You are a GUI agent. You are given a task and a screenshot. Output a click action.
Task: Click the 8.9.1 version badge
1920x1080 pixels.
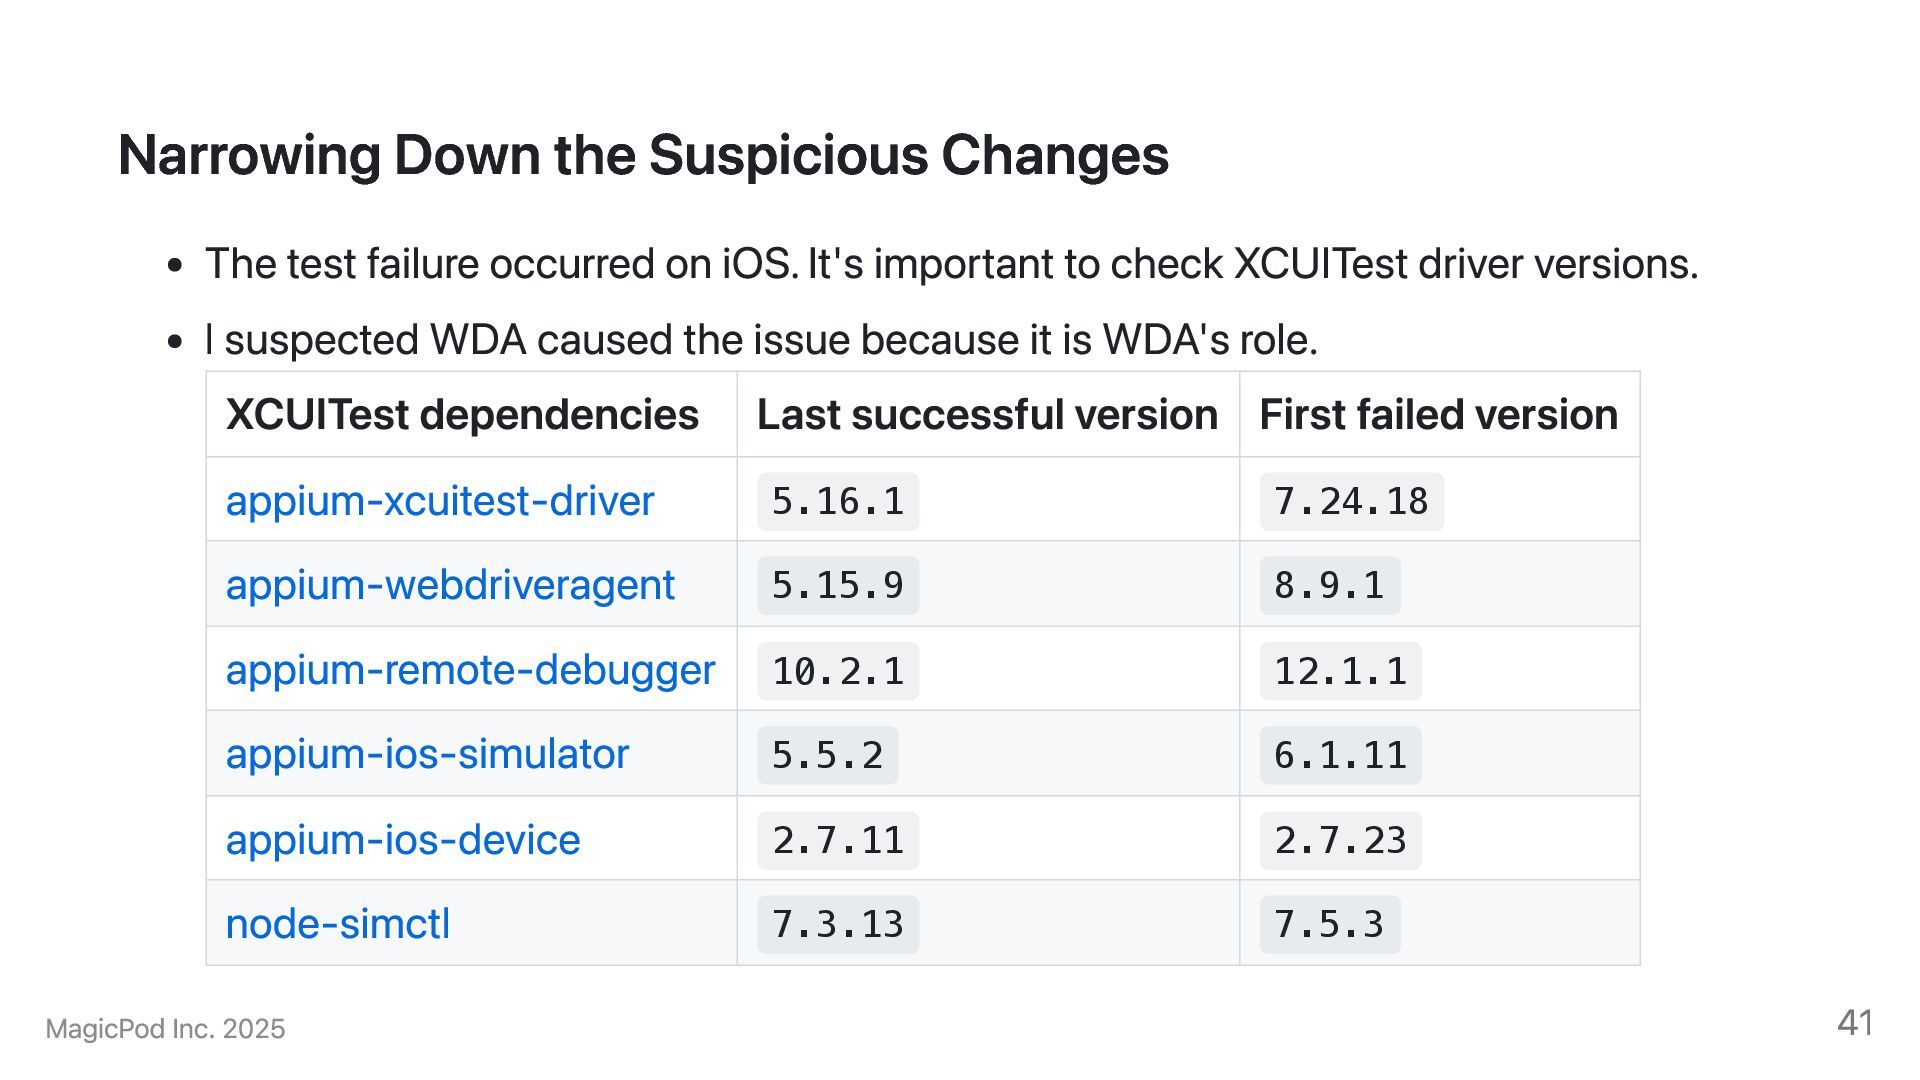pos(1329,585)
